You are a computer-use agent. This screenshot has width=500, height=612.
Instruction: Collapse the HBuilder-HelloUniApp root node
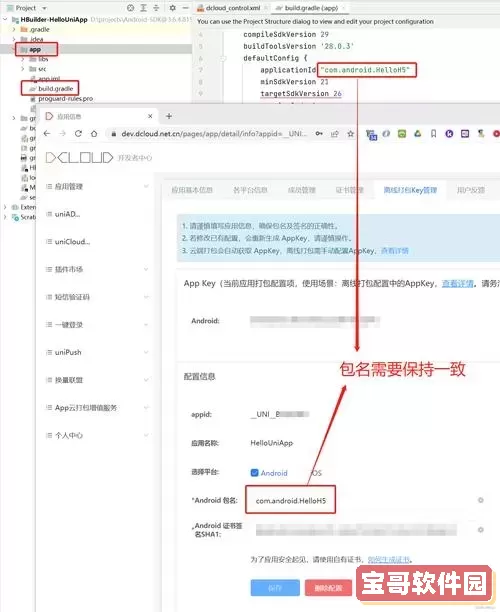pos(5,19)
